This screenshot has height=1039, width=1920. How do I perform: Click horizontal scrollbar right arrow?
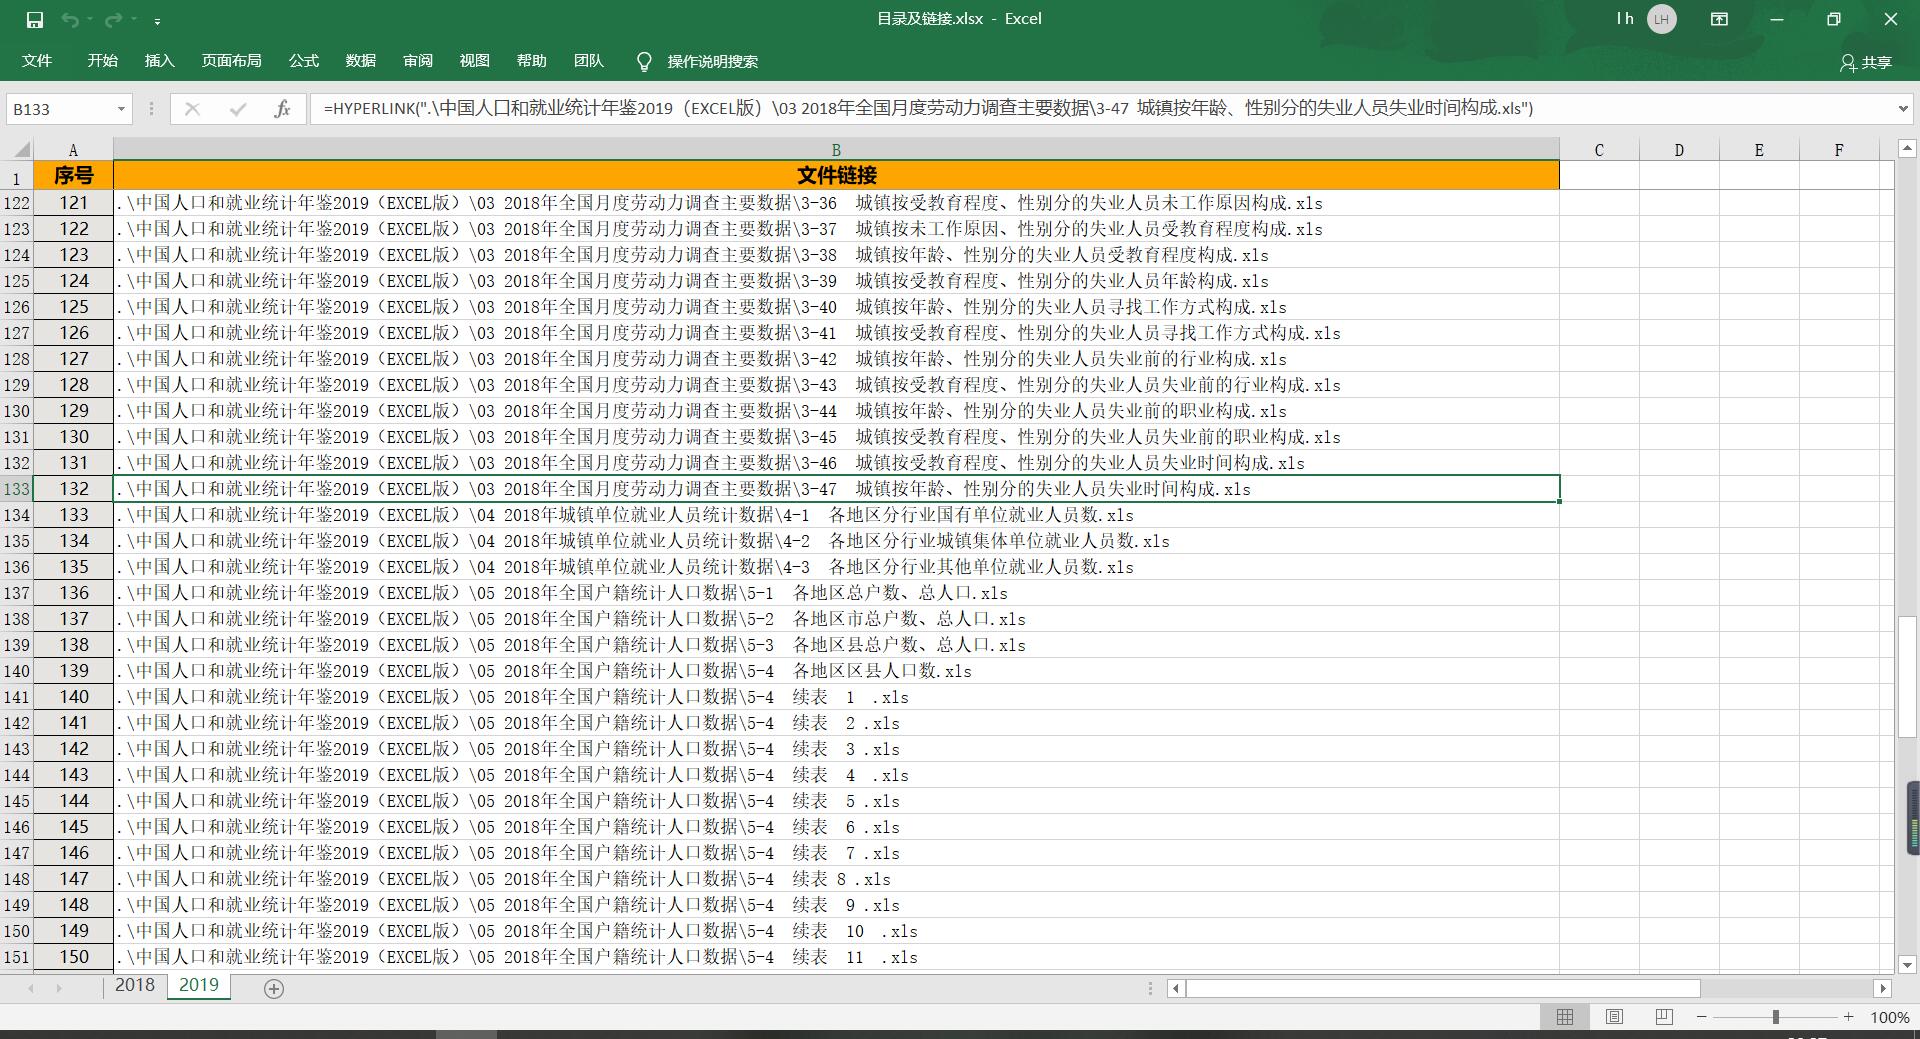click(x=1882, y=988)
